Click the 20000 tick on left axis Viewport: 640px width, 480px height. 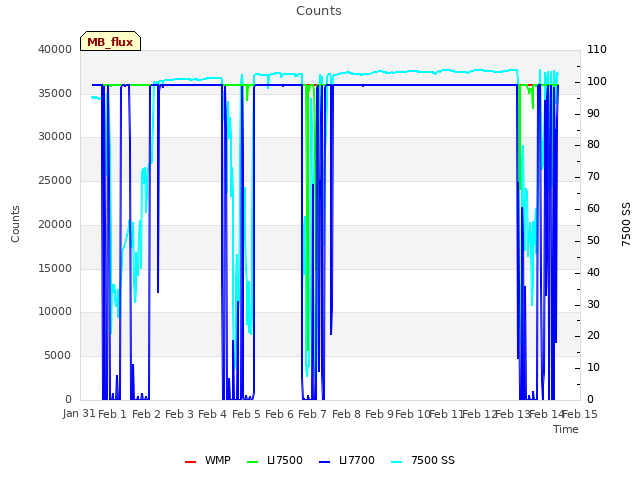[55, 224]
